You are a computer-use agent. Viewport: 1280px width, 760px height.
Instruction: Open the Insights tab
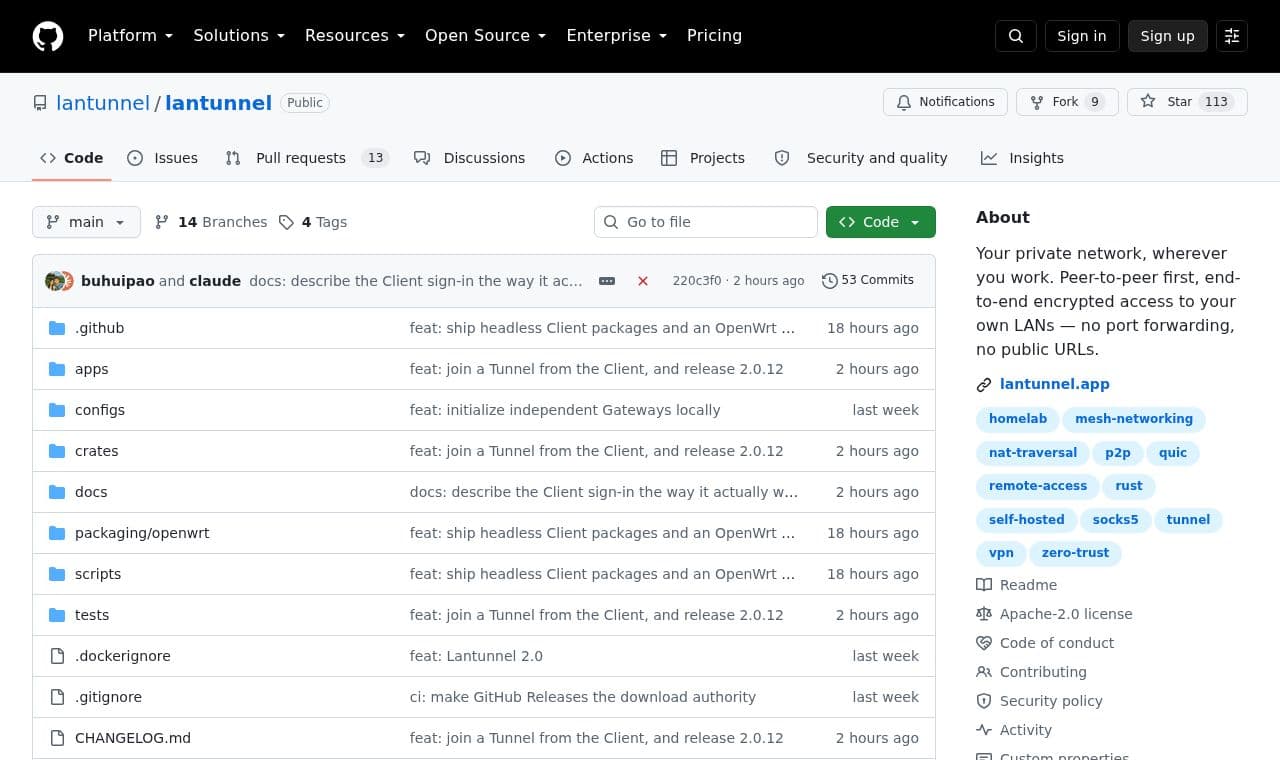1022,158
